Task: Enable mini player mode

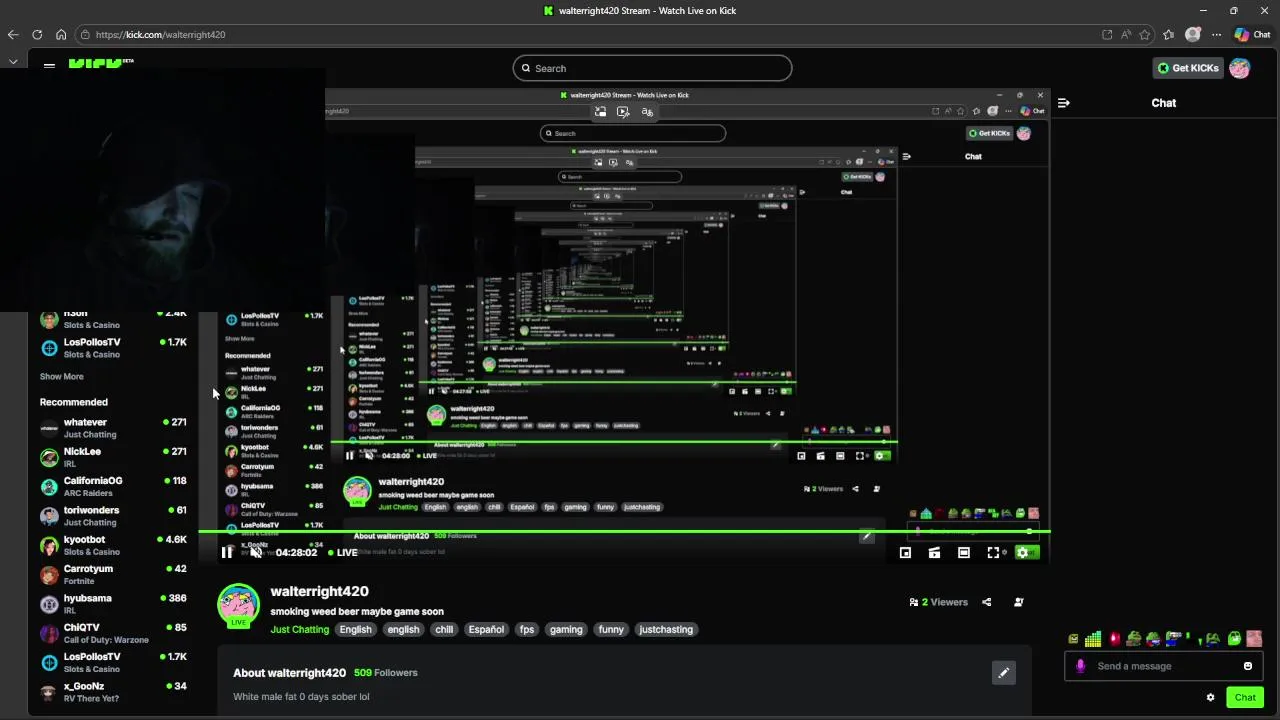Action: click(905, 552)
